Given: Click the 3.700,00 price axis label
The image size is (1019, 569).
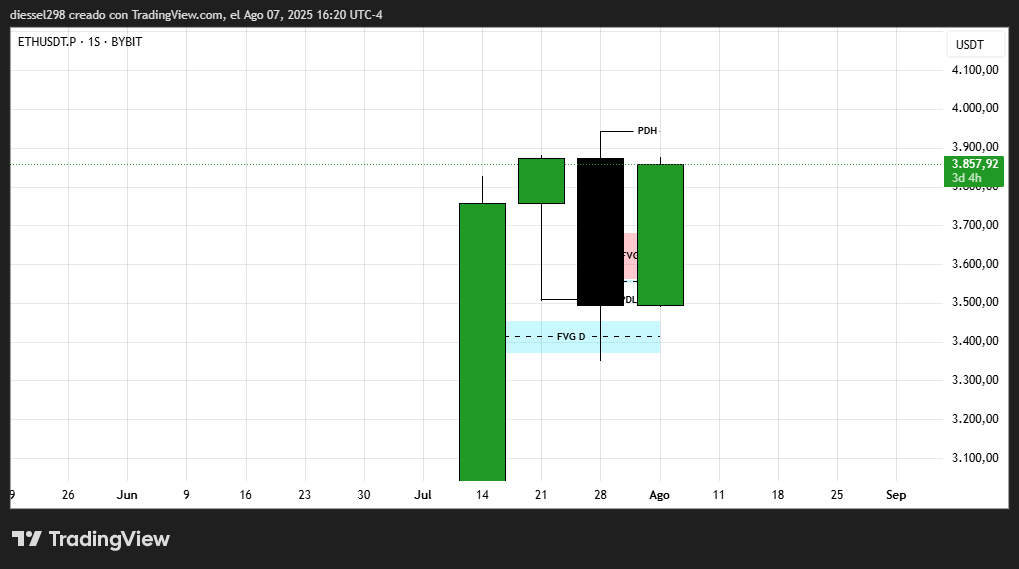Looking at the screenshot, I should pos(975,225).
